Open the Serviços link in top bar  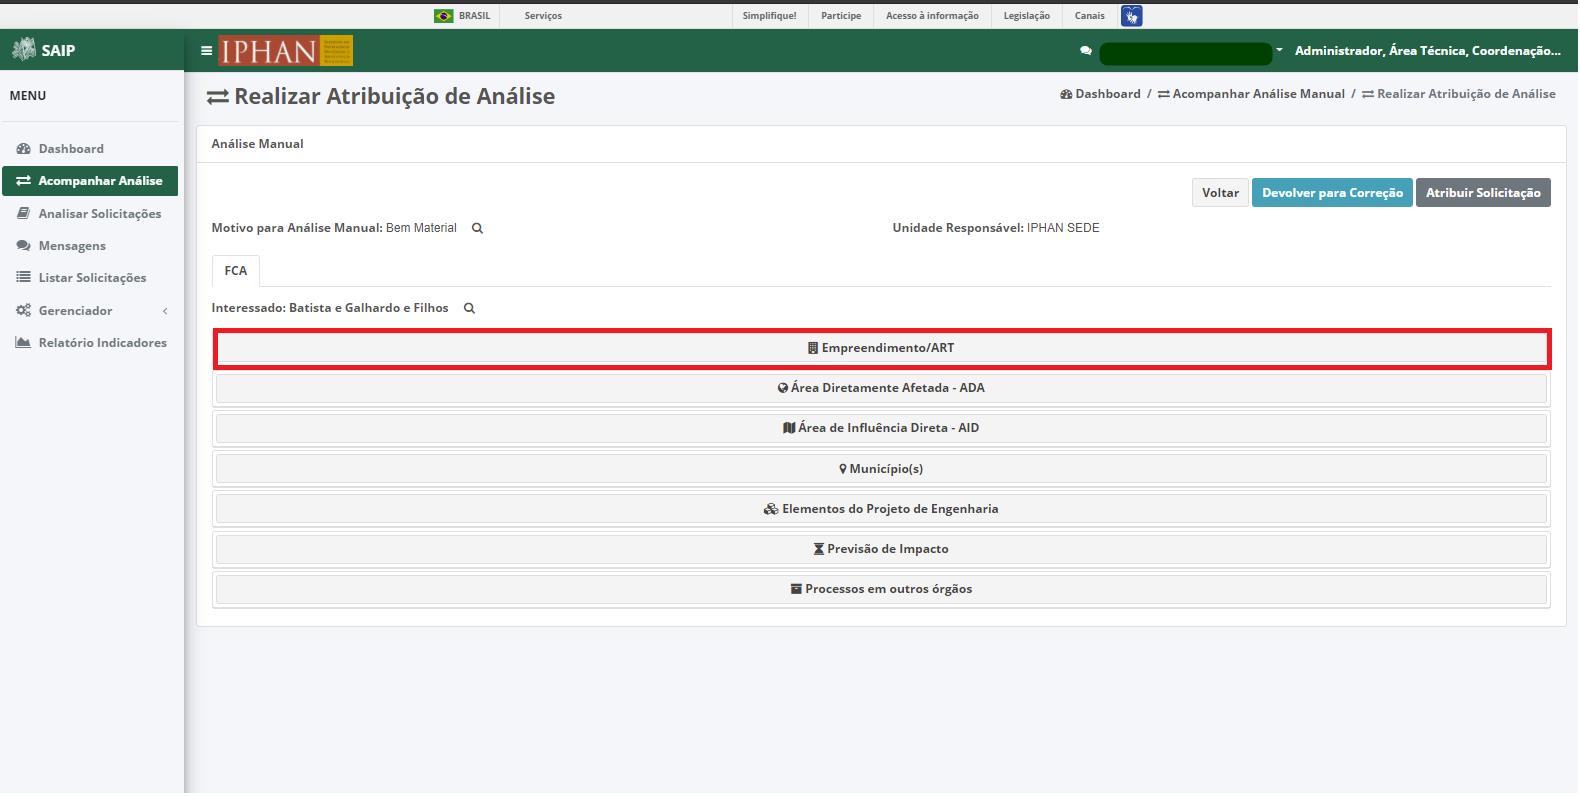[543, 16]
